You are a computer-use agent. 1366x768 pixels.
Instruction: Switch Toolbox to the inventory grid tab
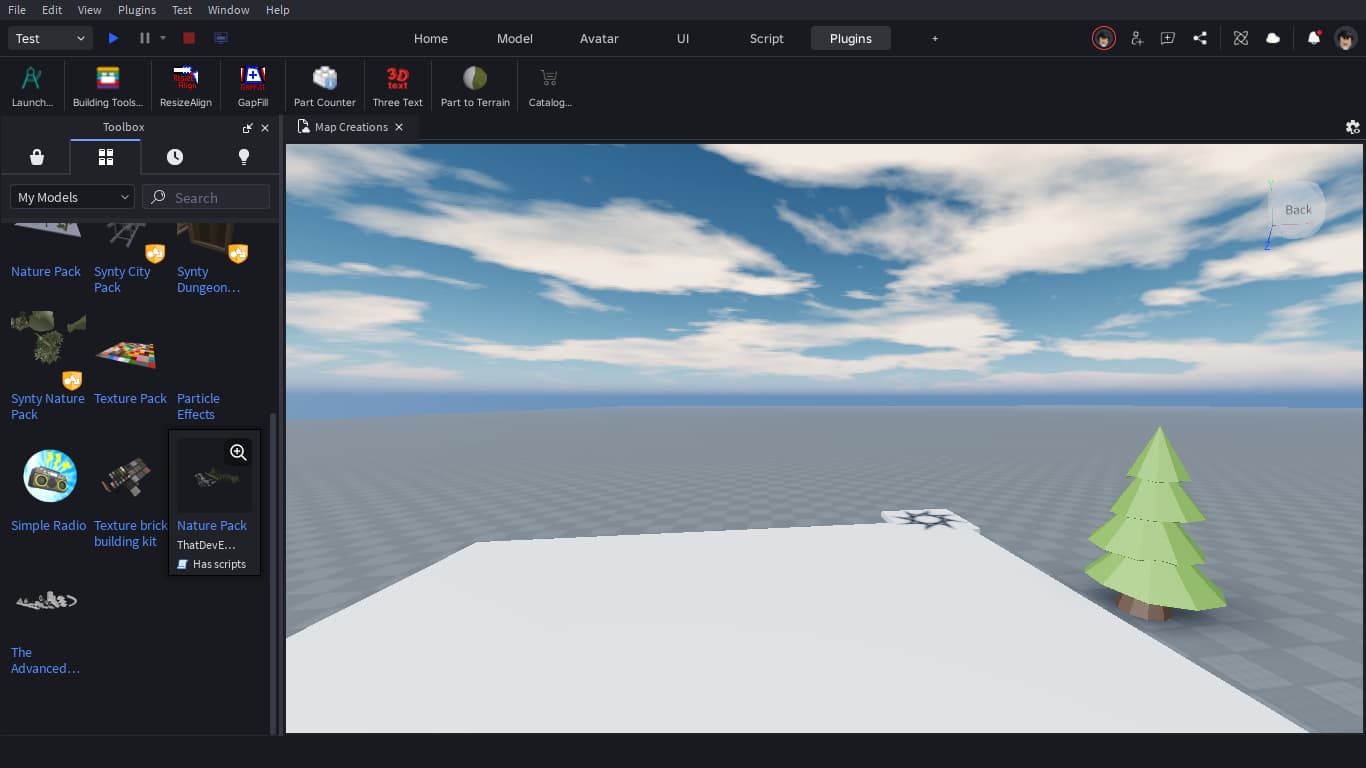pyautogui.click(x=106, y=157)
